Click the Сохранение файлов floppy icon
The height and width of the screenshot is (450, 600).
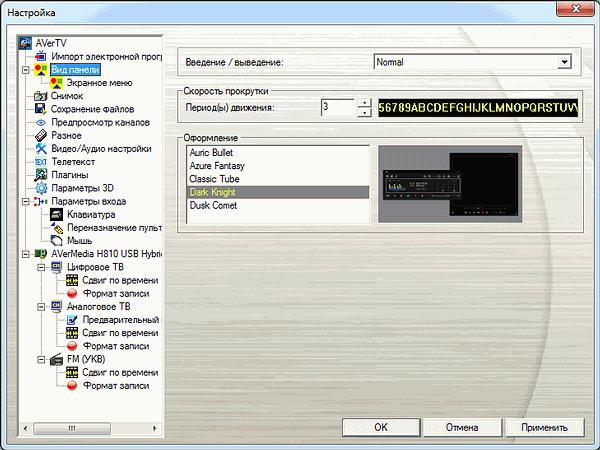coord(41,109)
